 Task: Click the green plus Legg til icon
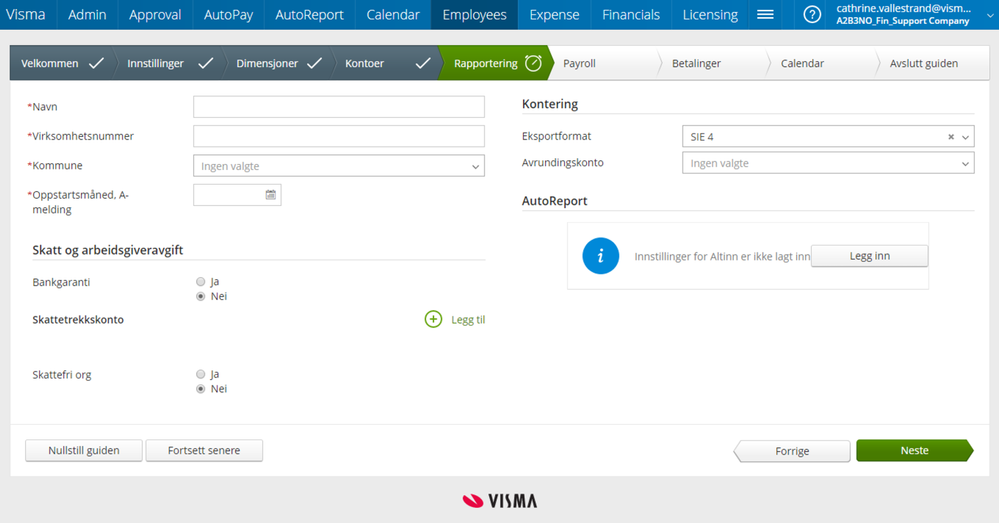(433, 319)
